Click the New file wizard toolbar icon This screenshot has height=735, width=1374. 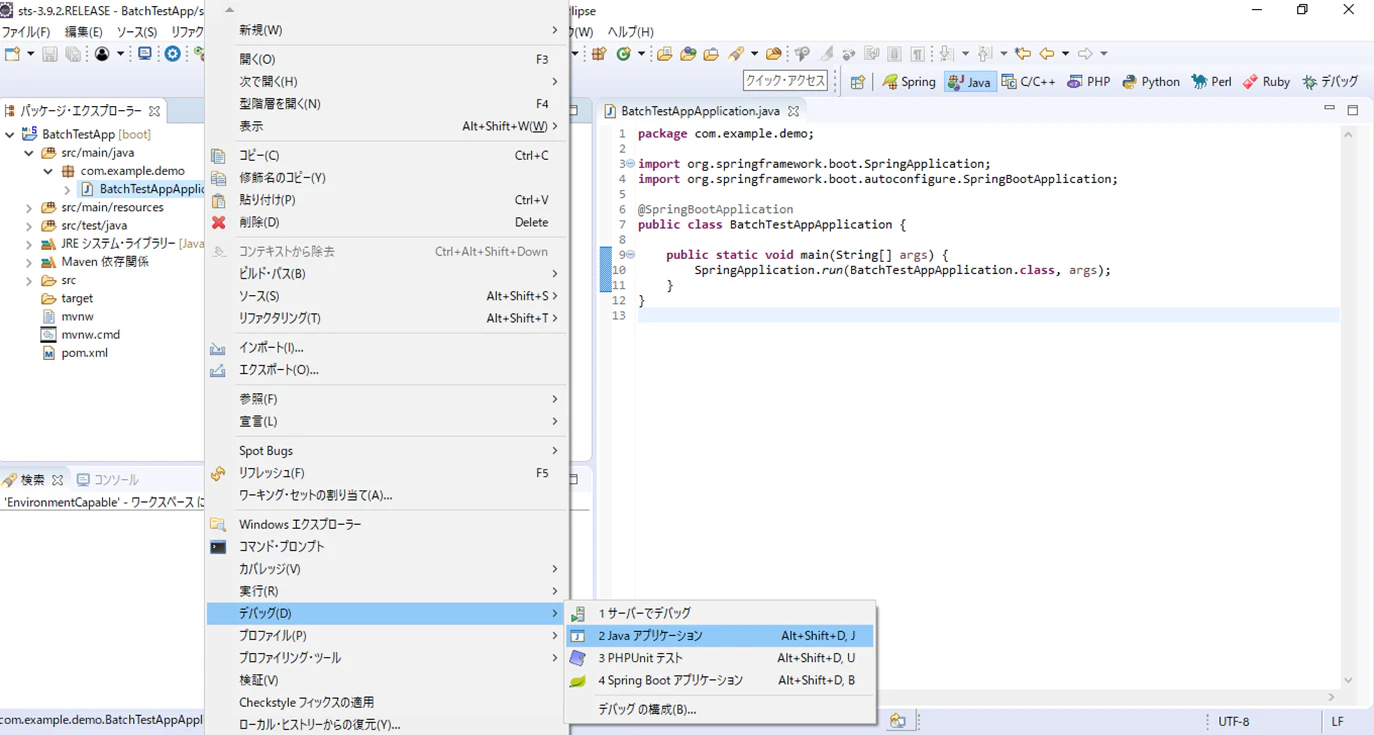[x=13, y=54]
